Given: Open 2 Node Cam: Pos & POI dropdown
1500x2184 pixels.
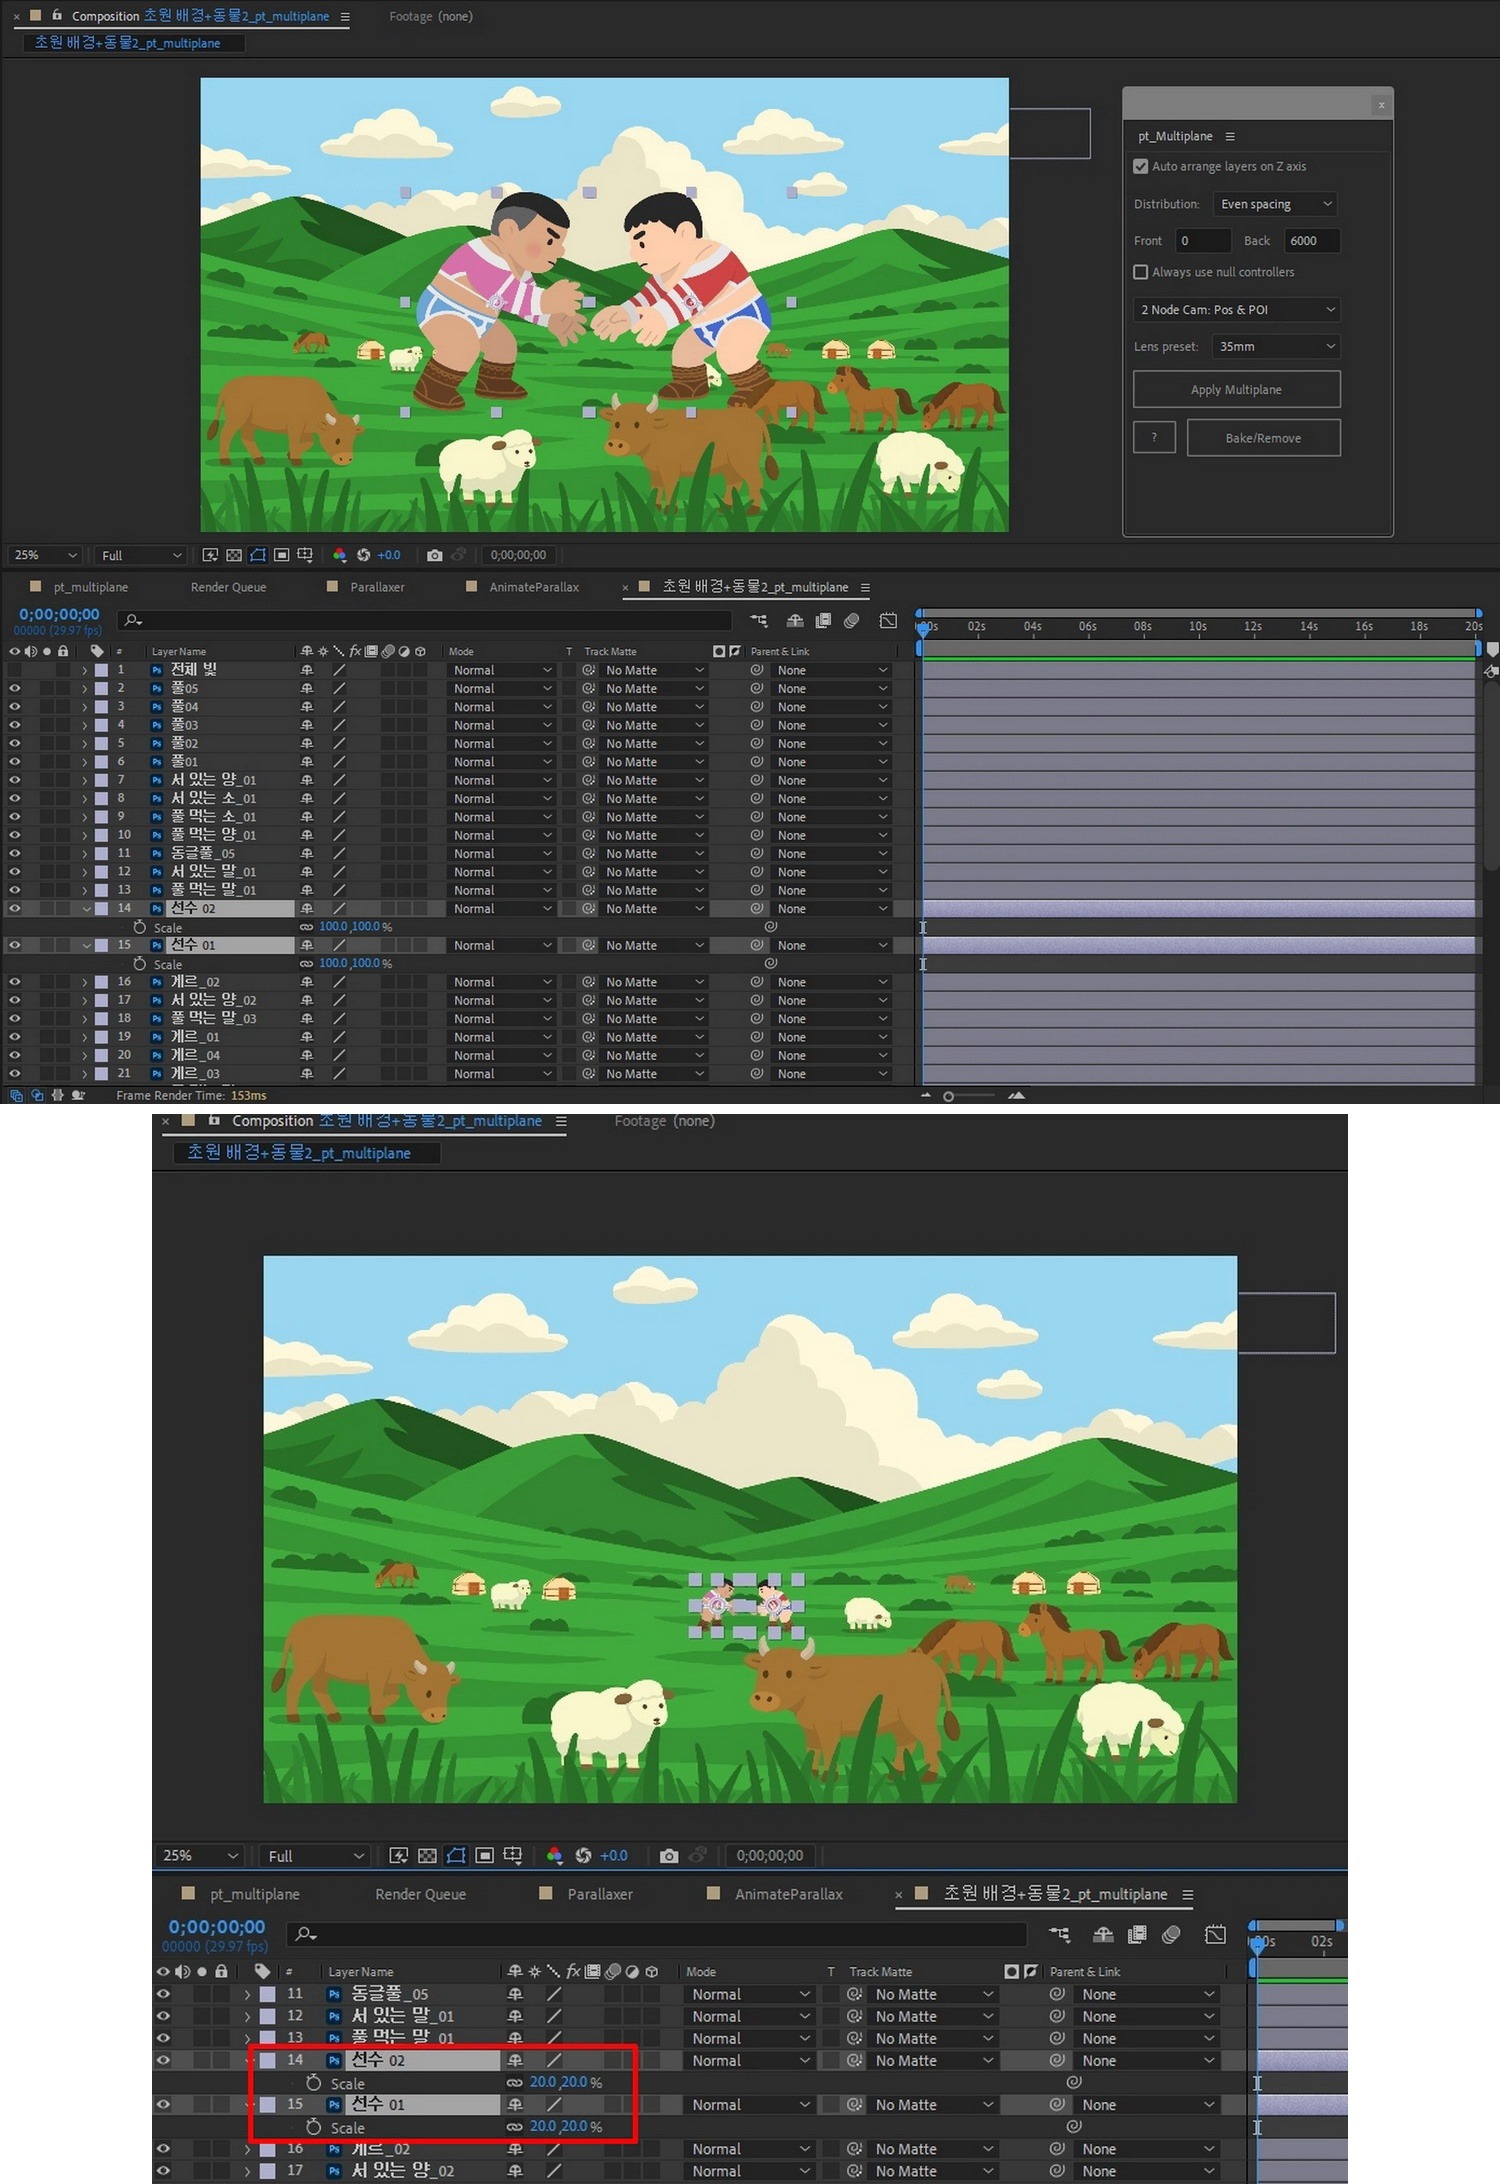Looking at the screenshot, I should (1236, 310).
